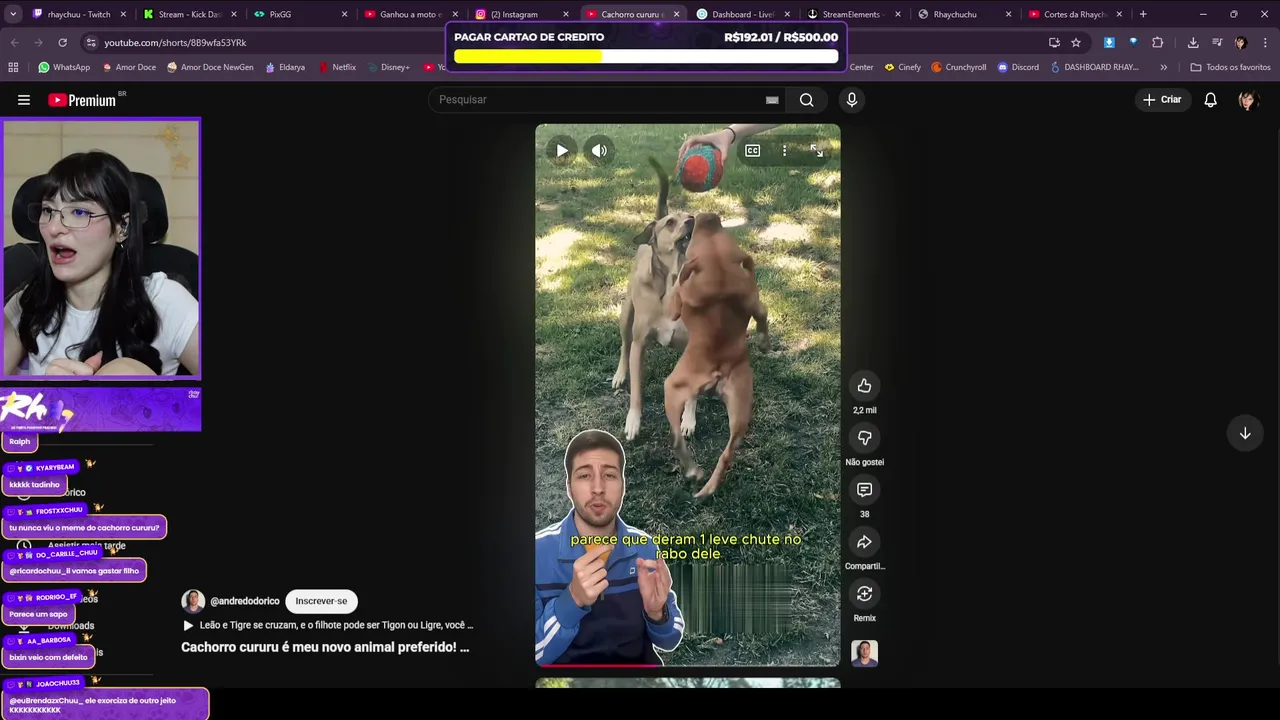Open the Eldarya bookmark
Screen dimensions: 1280x720
pyautogui.click(x=285, y=67)
